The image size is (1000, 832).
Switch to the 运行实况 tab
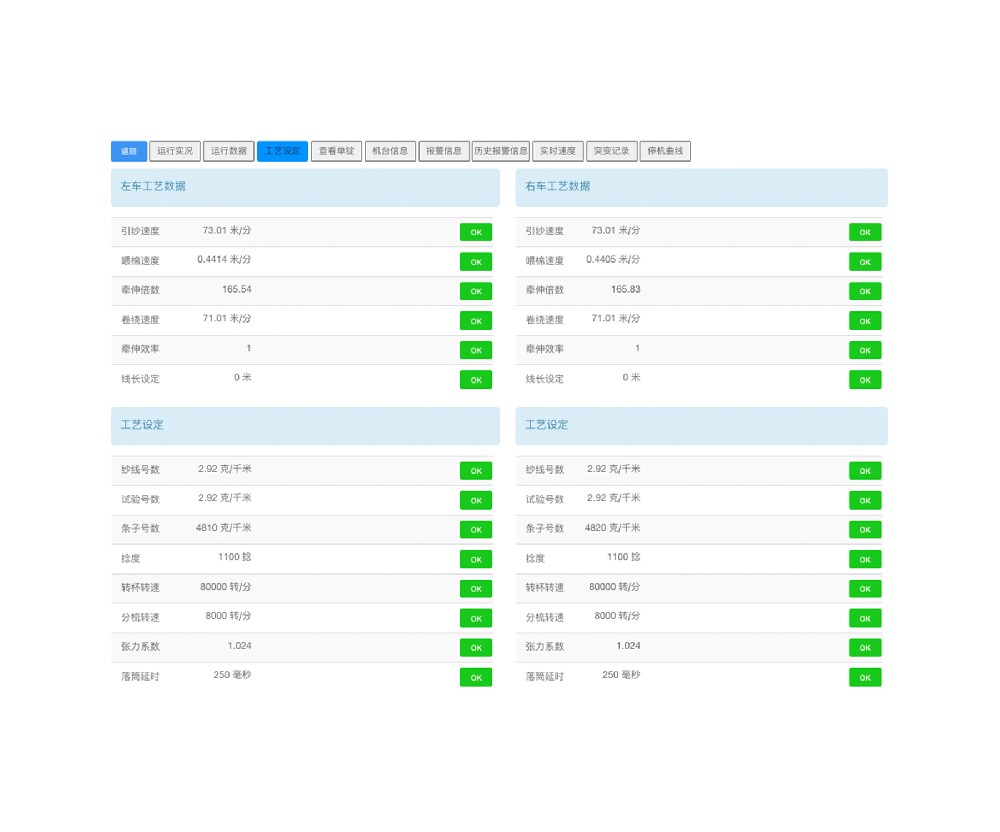tap(175, 151)
